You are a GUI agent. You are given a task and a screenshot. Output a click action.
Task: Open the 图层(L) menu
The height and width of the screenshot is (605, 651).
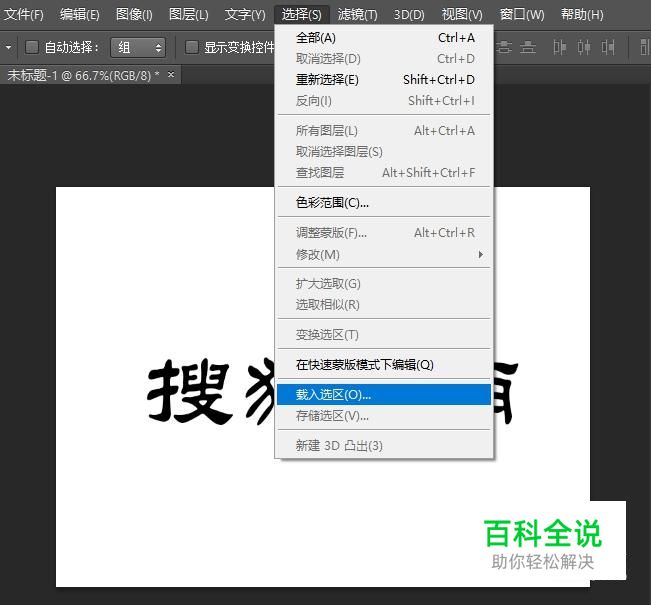[x=188, y=15]
